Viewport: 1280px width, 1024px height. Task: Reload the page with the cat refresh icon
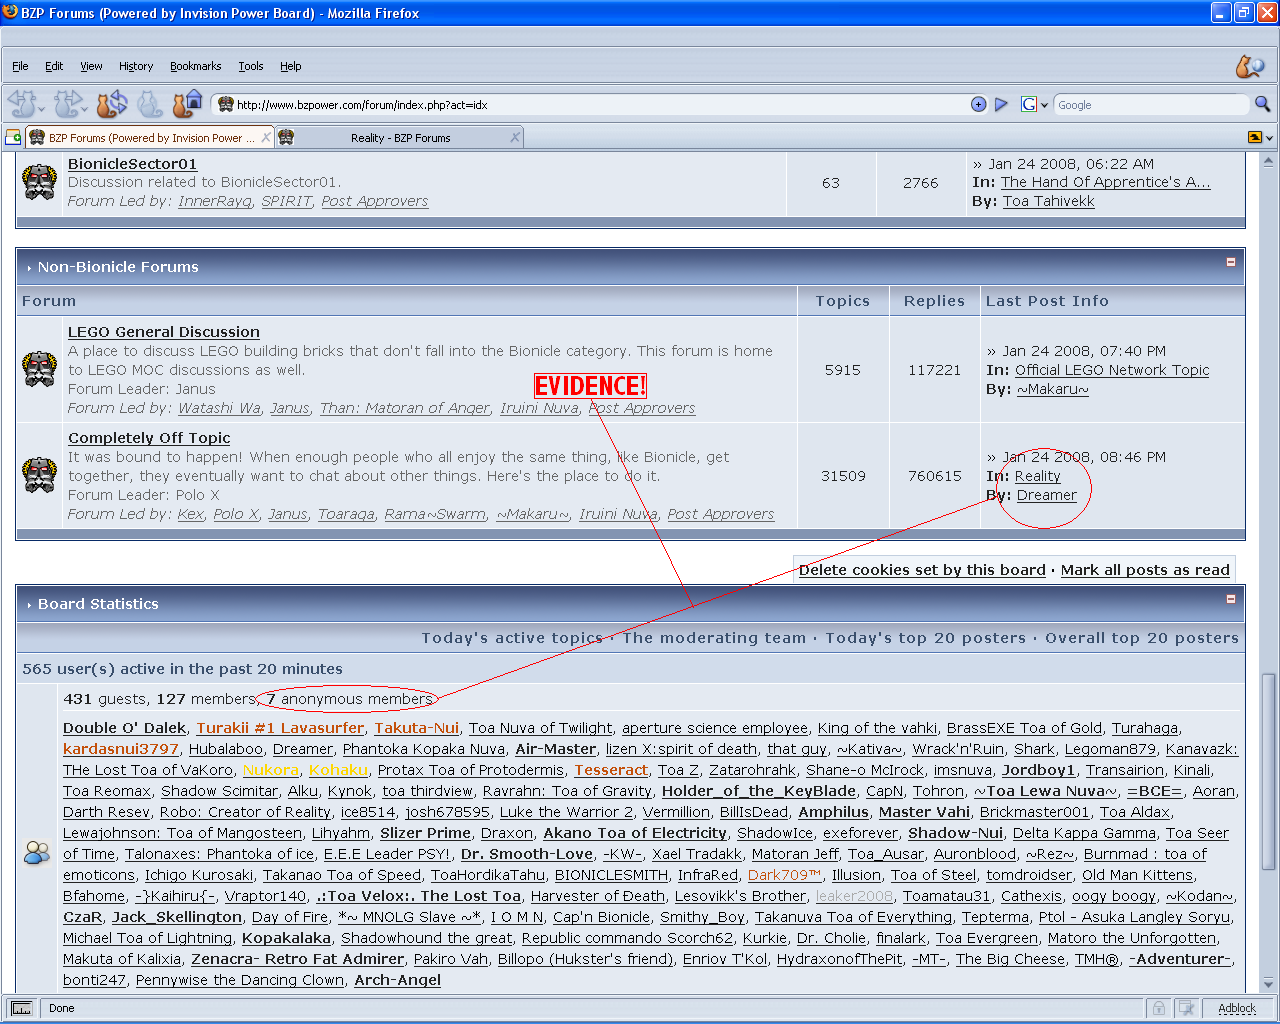click(x=112, y=104)
